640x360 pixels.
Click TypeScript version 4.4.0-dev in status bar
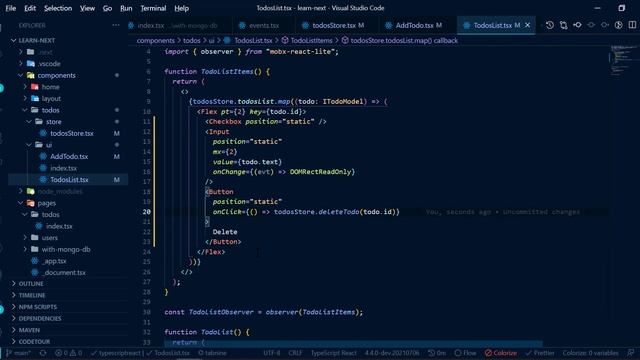click(392, 353)
